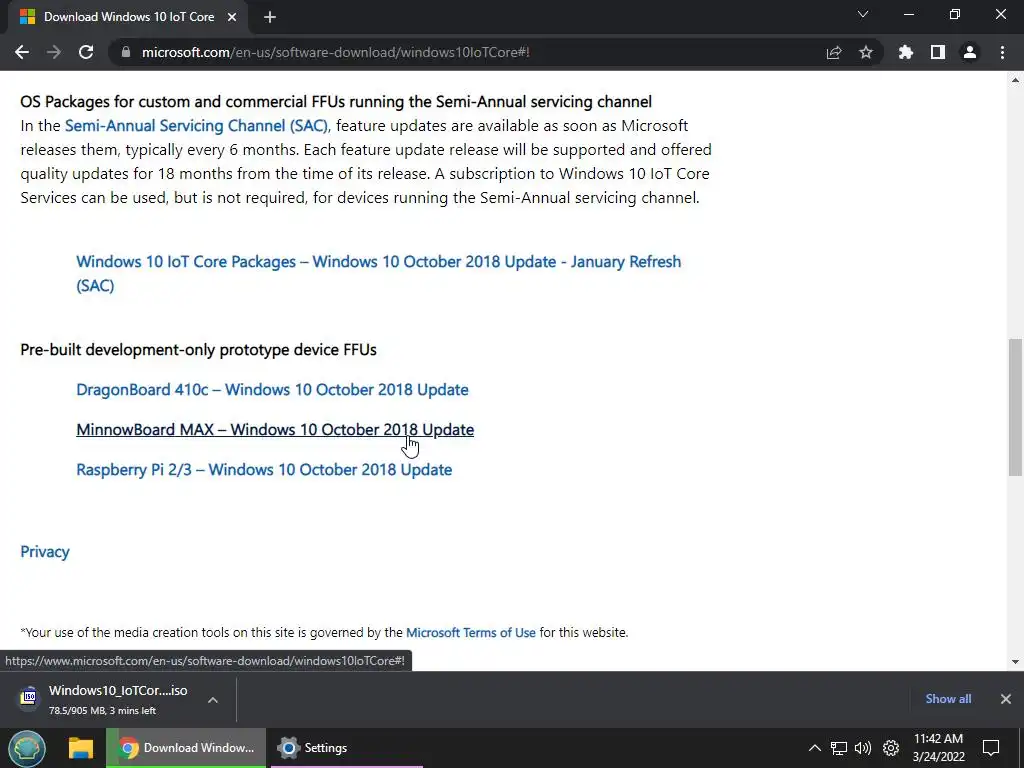Open Microsoft Terms of Use link
Screen dimensions: 1024x768
(471, 632)
